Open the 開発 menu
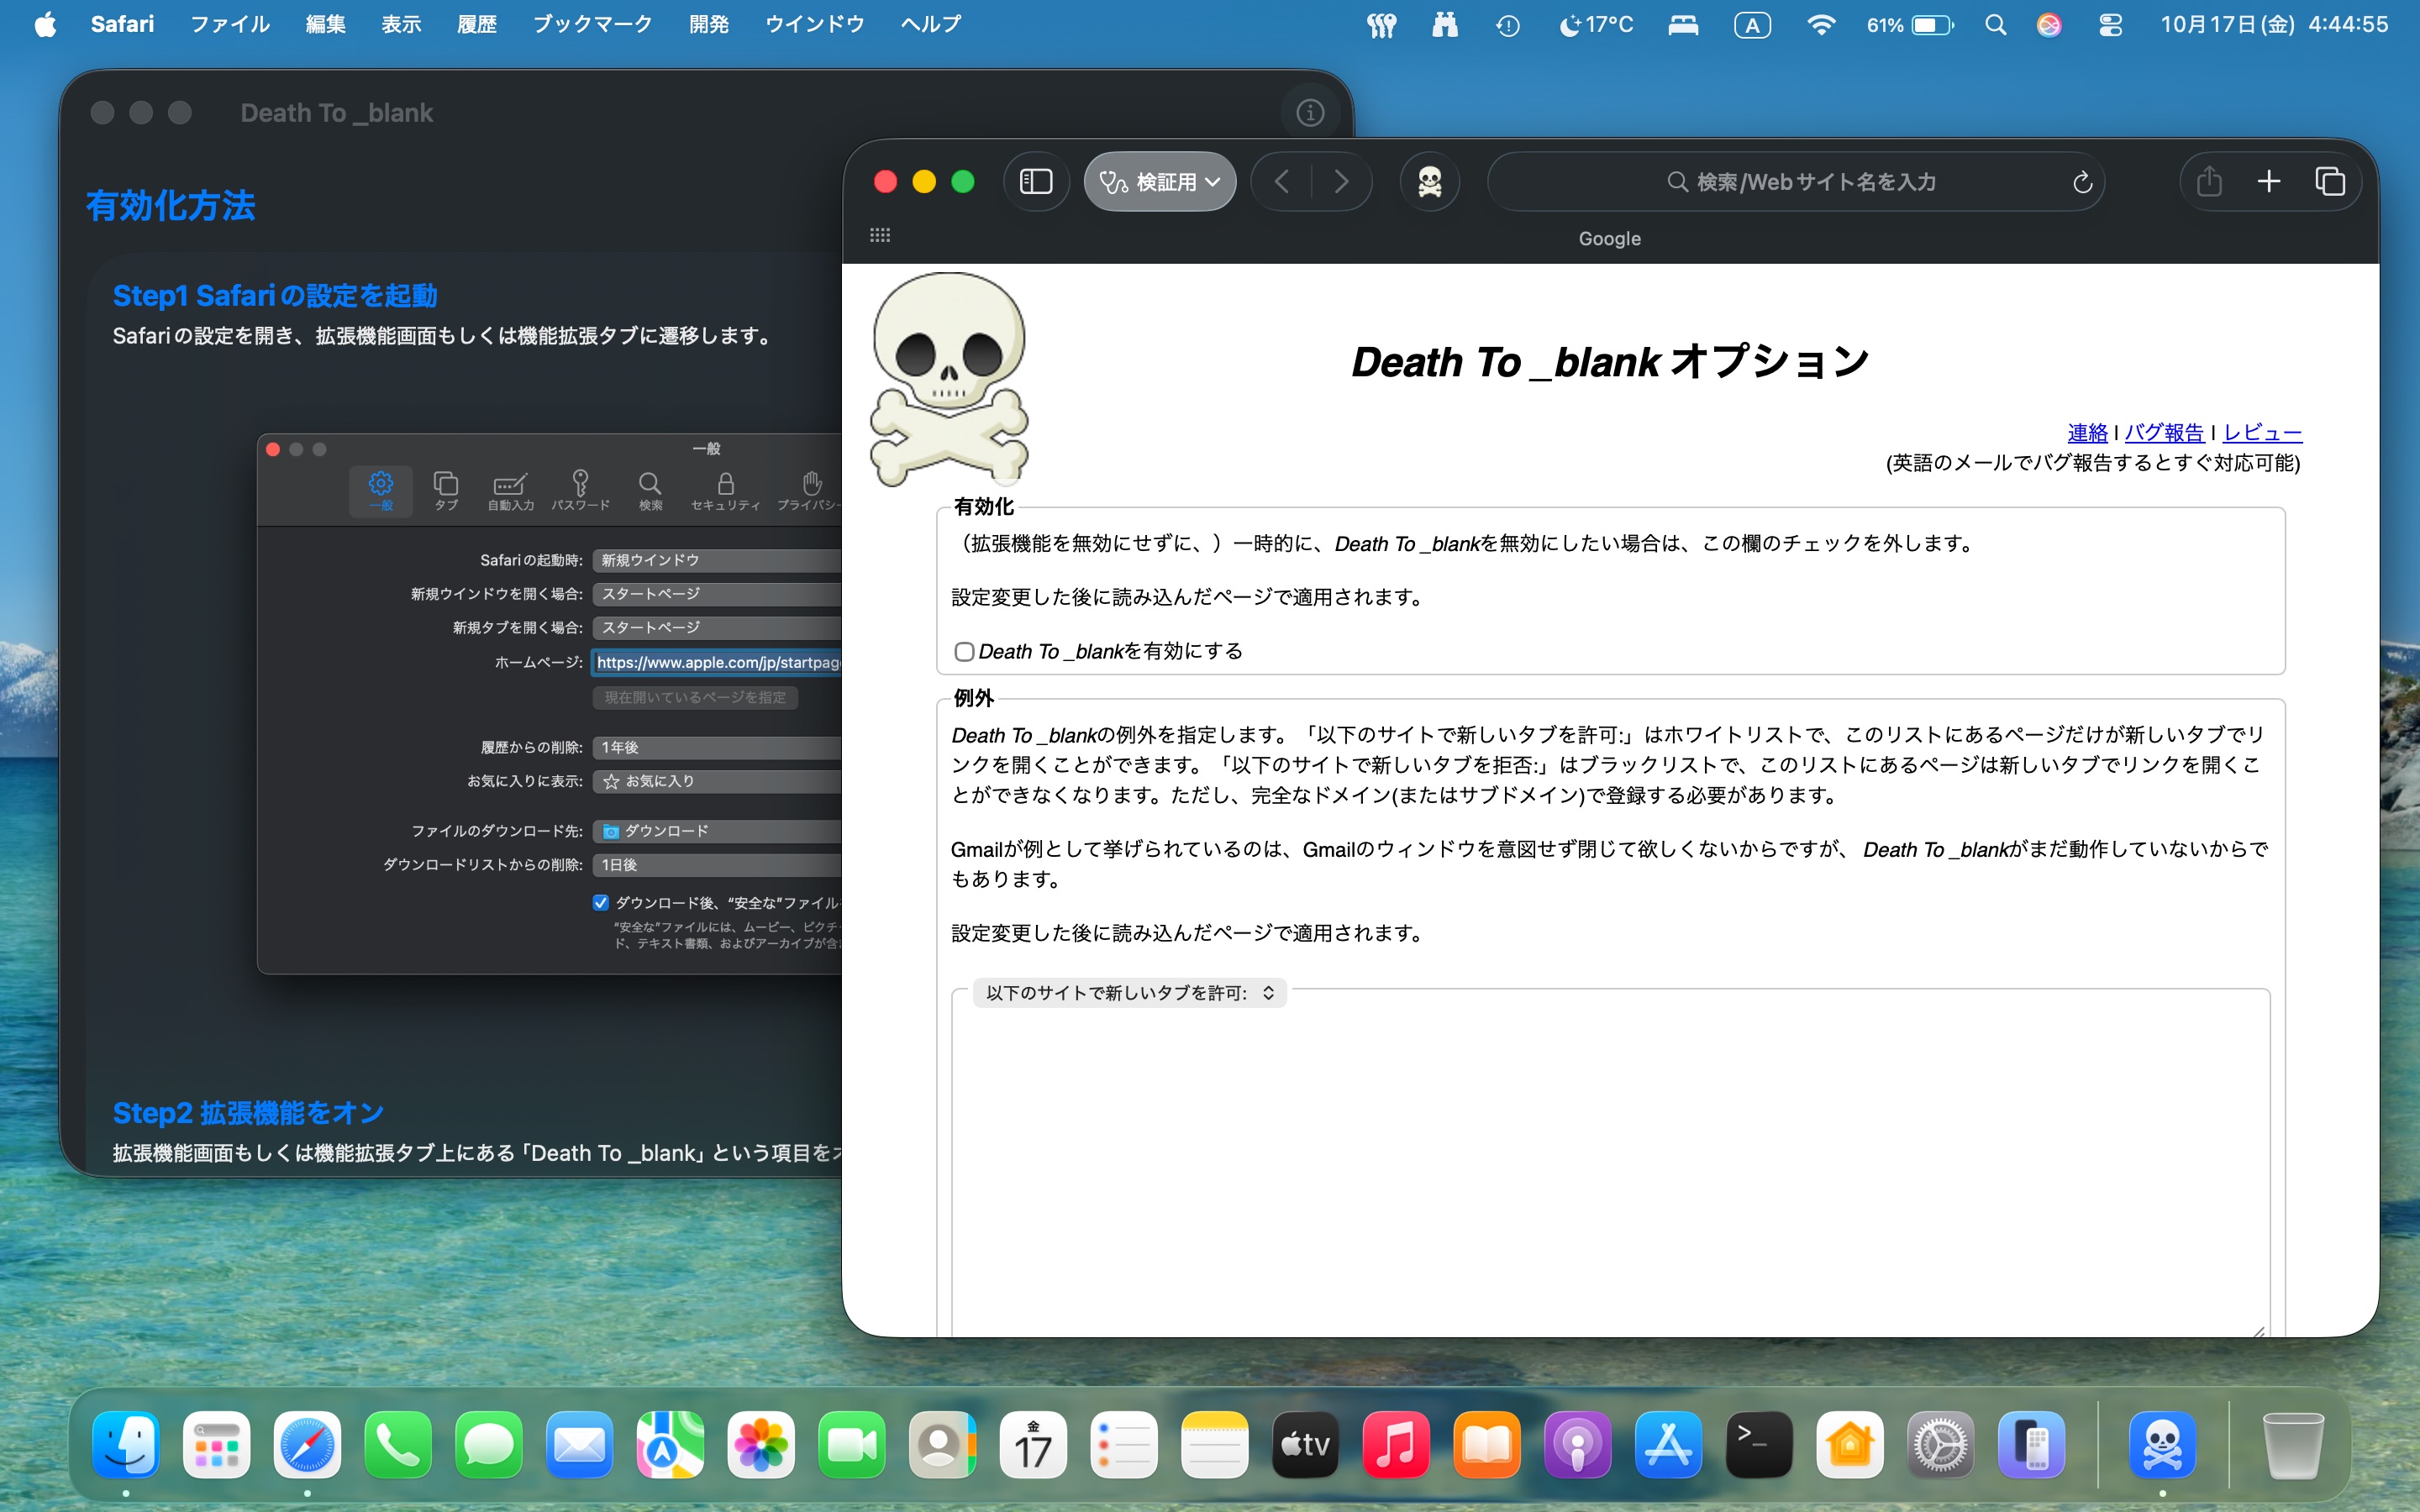The image size is (2420, 1512). [x=708, y=24]
